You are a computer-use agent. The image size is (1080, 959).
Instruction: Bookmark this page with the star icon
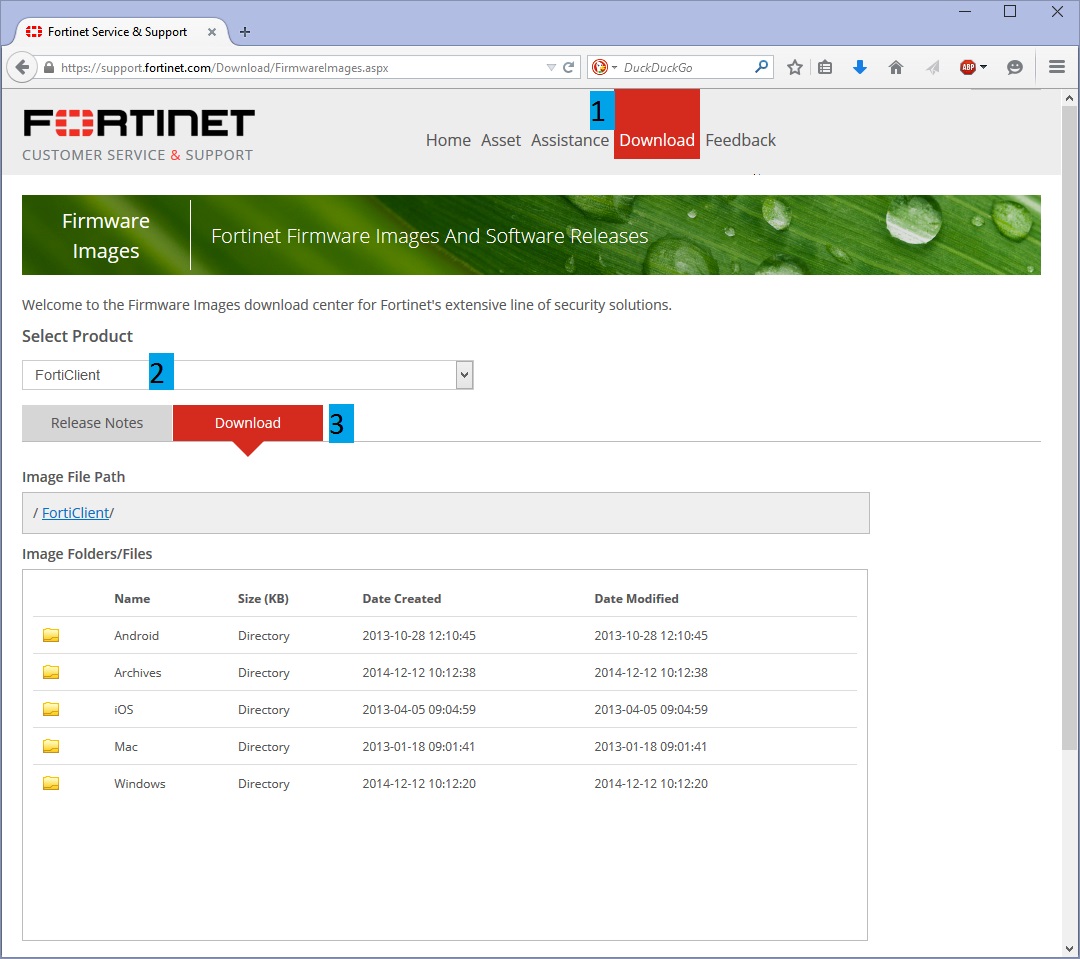tap(795, 68)
